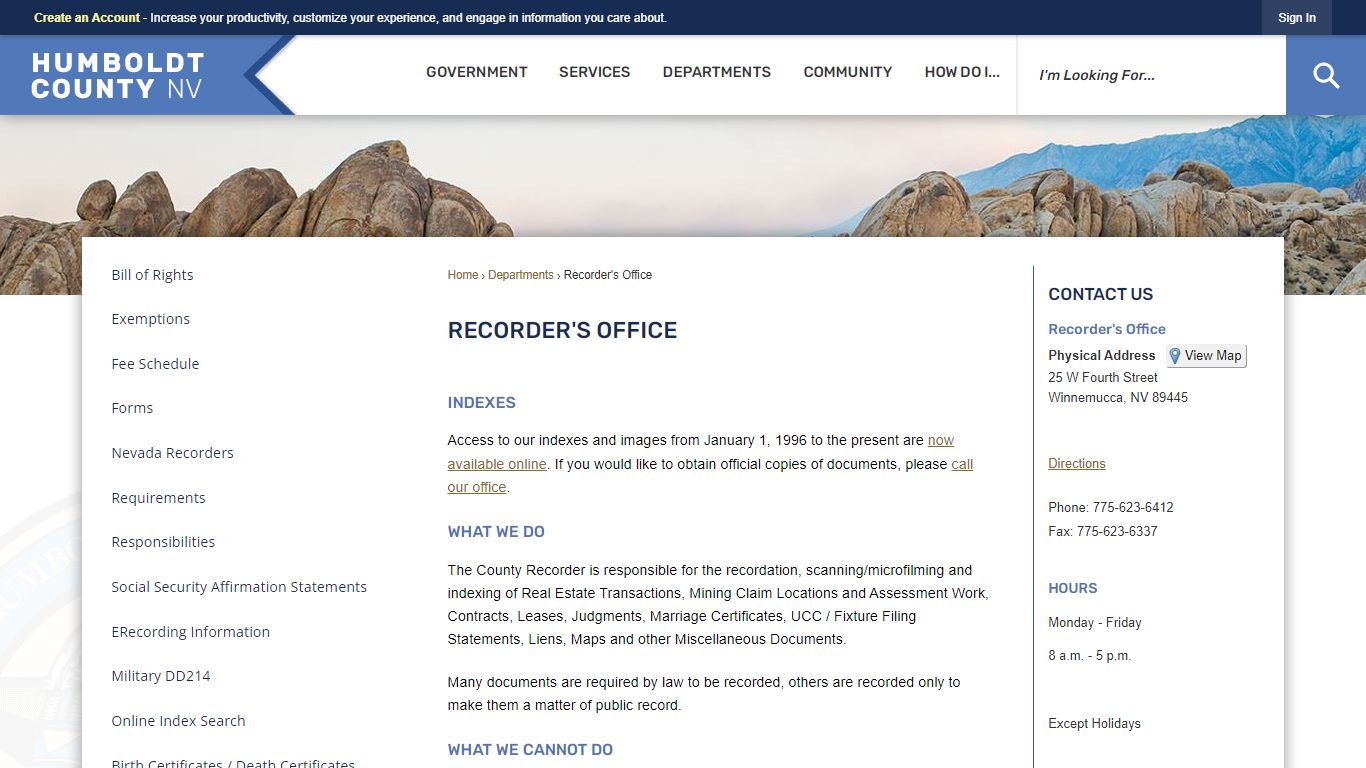Viewport: 1366px width, 768px height.
Task: Open the Departments menu
Action: (717, 72)
